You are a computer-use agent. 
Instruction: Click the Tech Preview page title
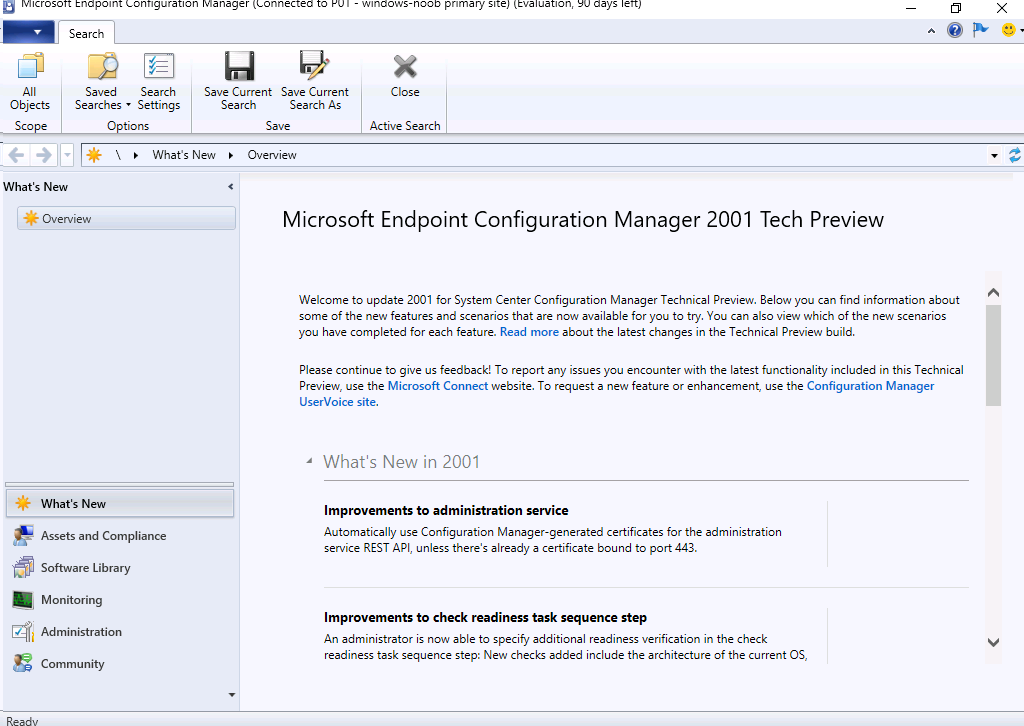(x=583, y=219)
